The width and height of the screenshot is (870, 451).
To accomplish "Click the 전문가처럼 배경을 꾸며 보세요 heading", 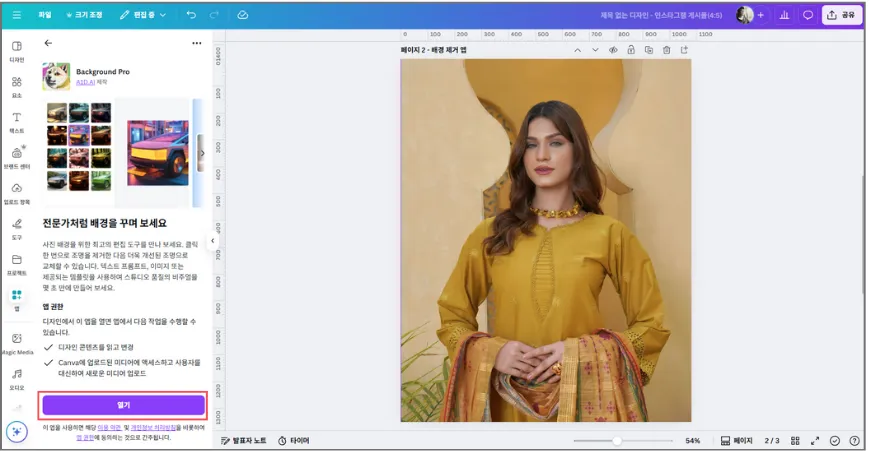I will [105, 223].
